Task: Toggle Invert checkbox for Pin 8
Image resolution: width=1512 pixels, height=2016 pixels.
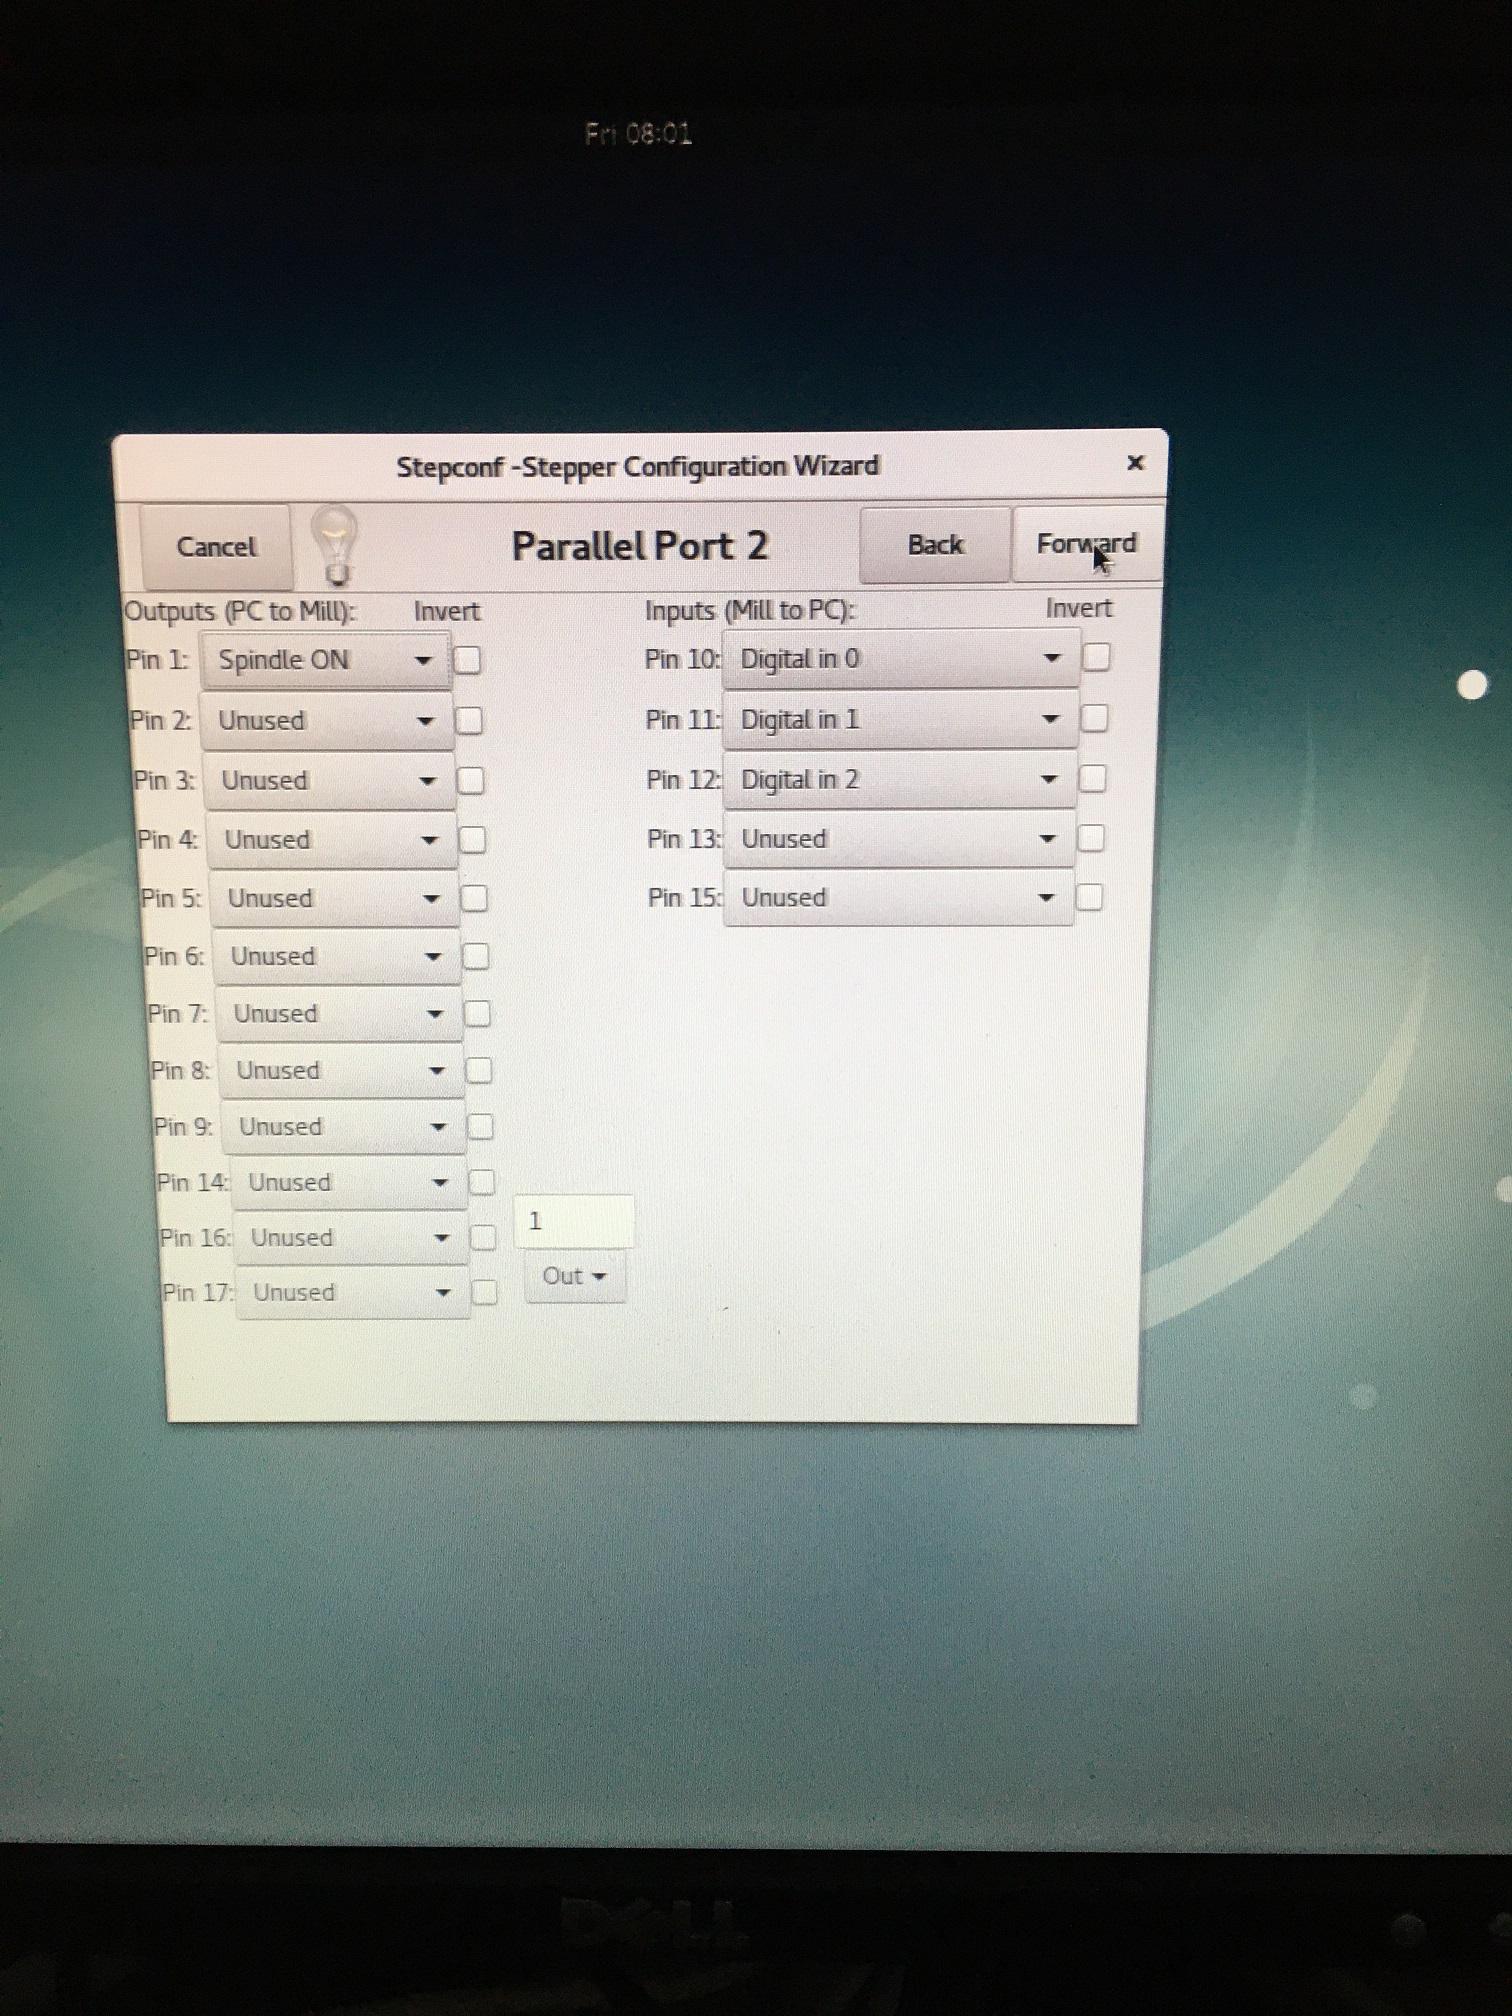Action: pos(480,1071)
